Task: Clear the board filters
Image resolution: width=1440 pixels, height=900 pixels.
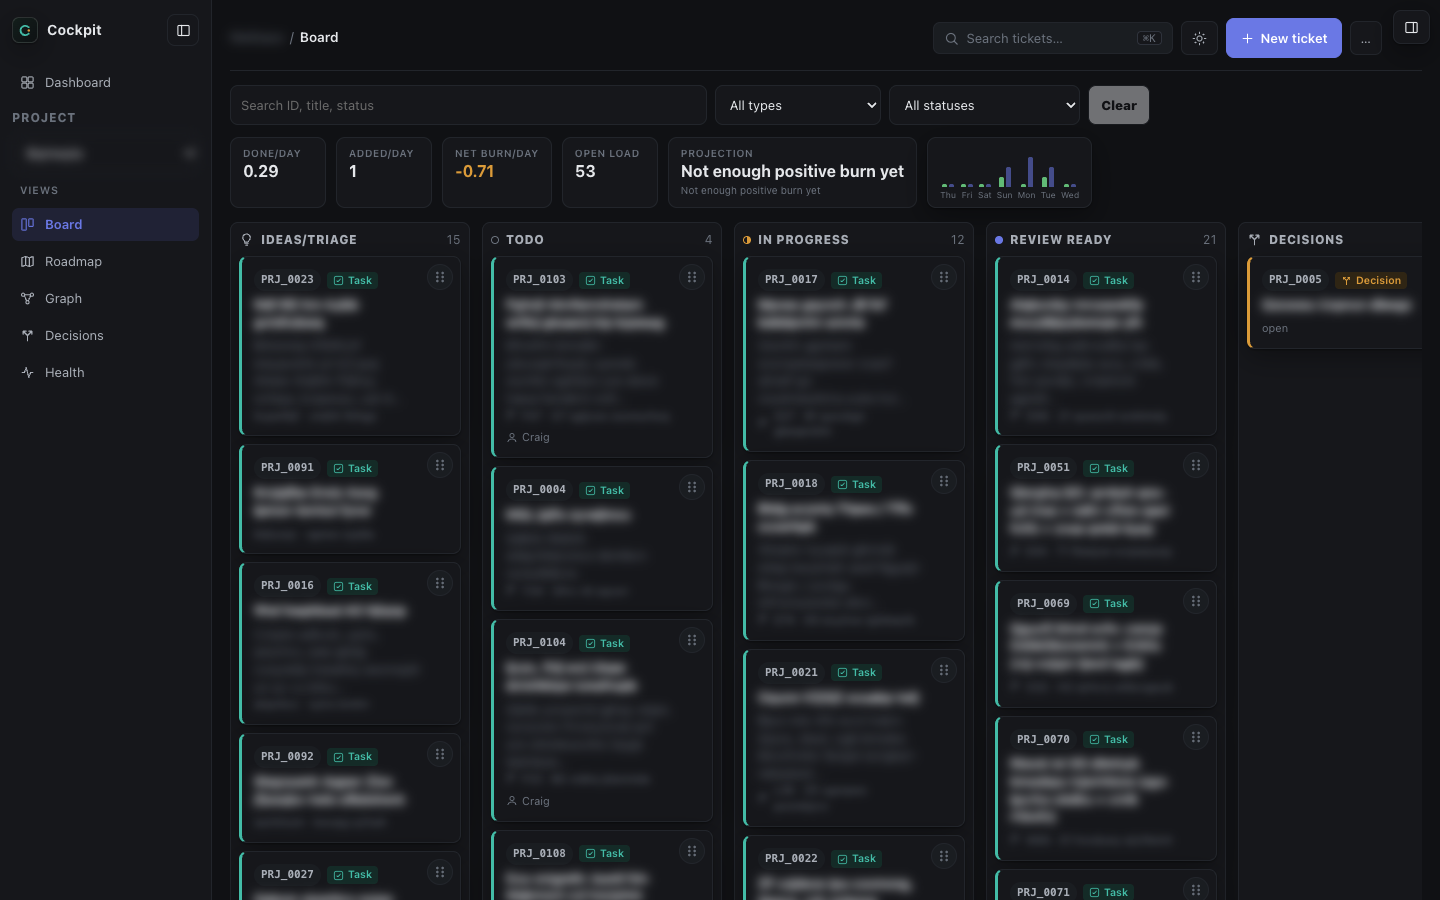Action: 1119,105
